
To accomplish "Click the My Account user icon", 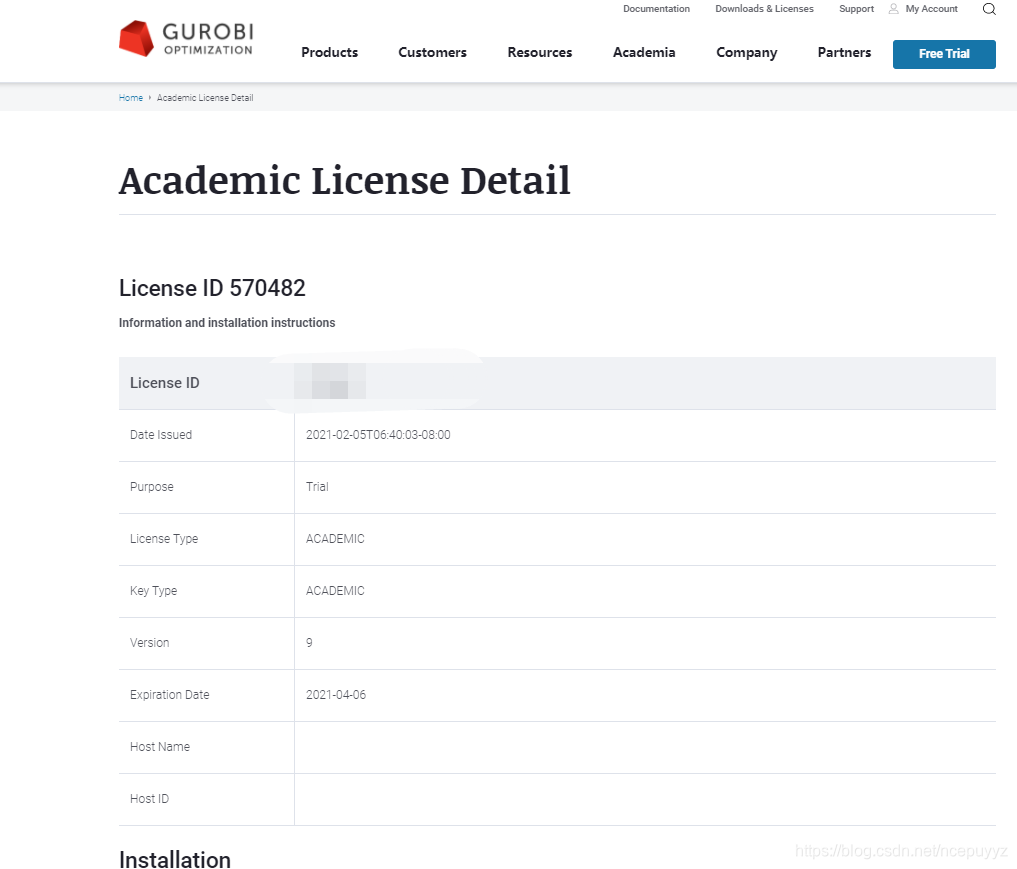I will point(893,9).
